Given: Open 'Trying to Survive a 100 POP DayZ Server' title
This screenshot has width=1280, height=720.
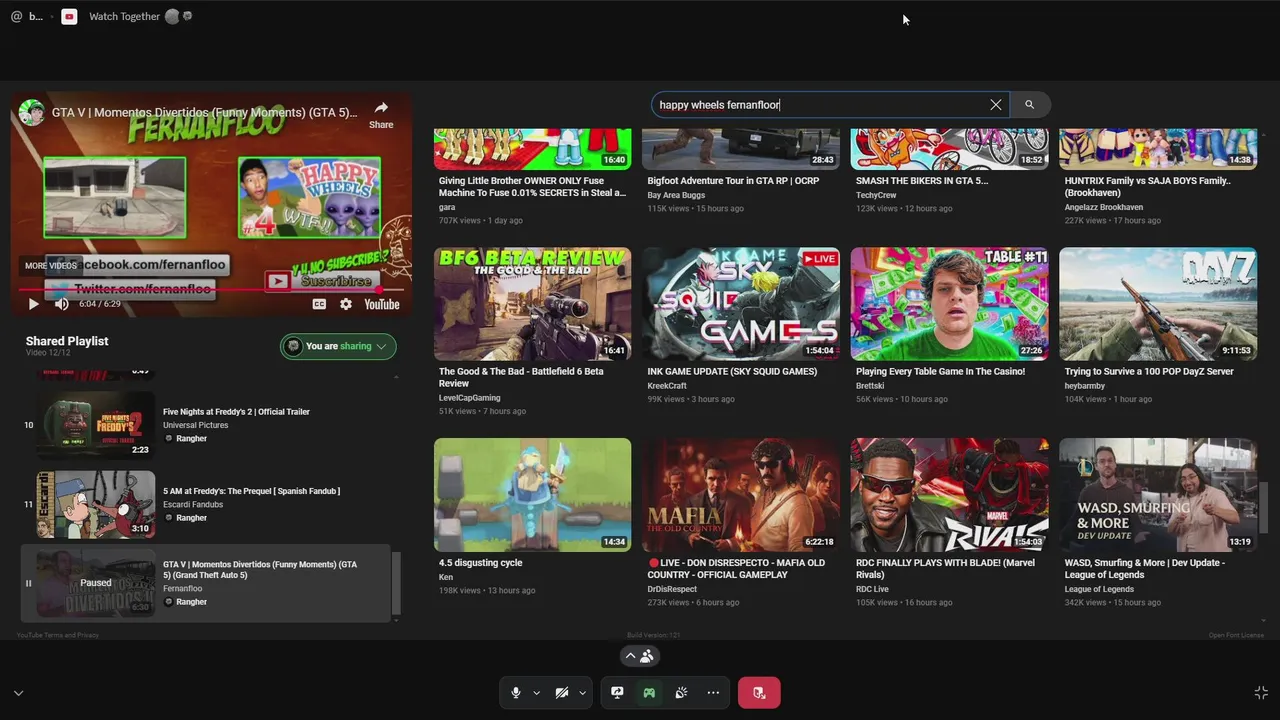Looking at the screenshot, I should point(1149,371).
